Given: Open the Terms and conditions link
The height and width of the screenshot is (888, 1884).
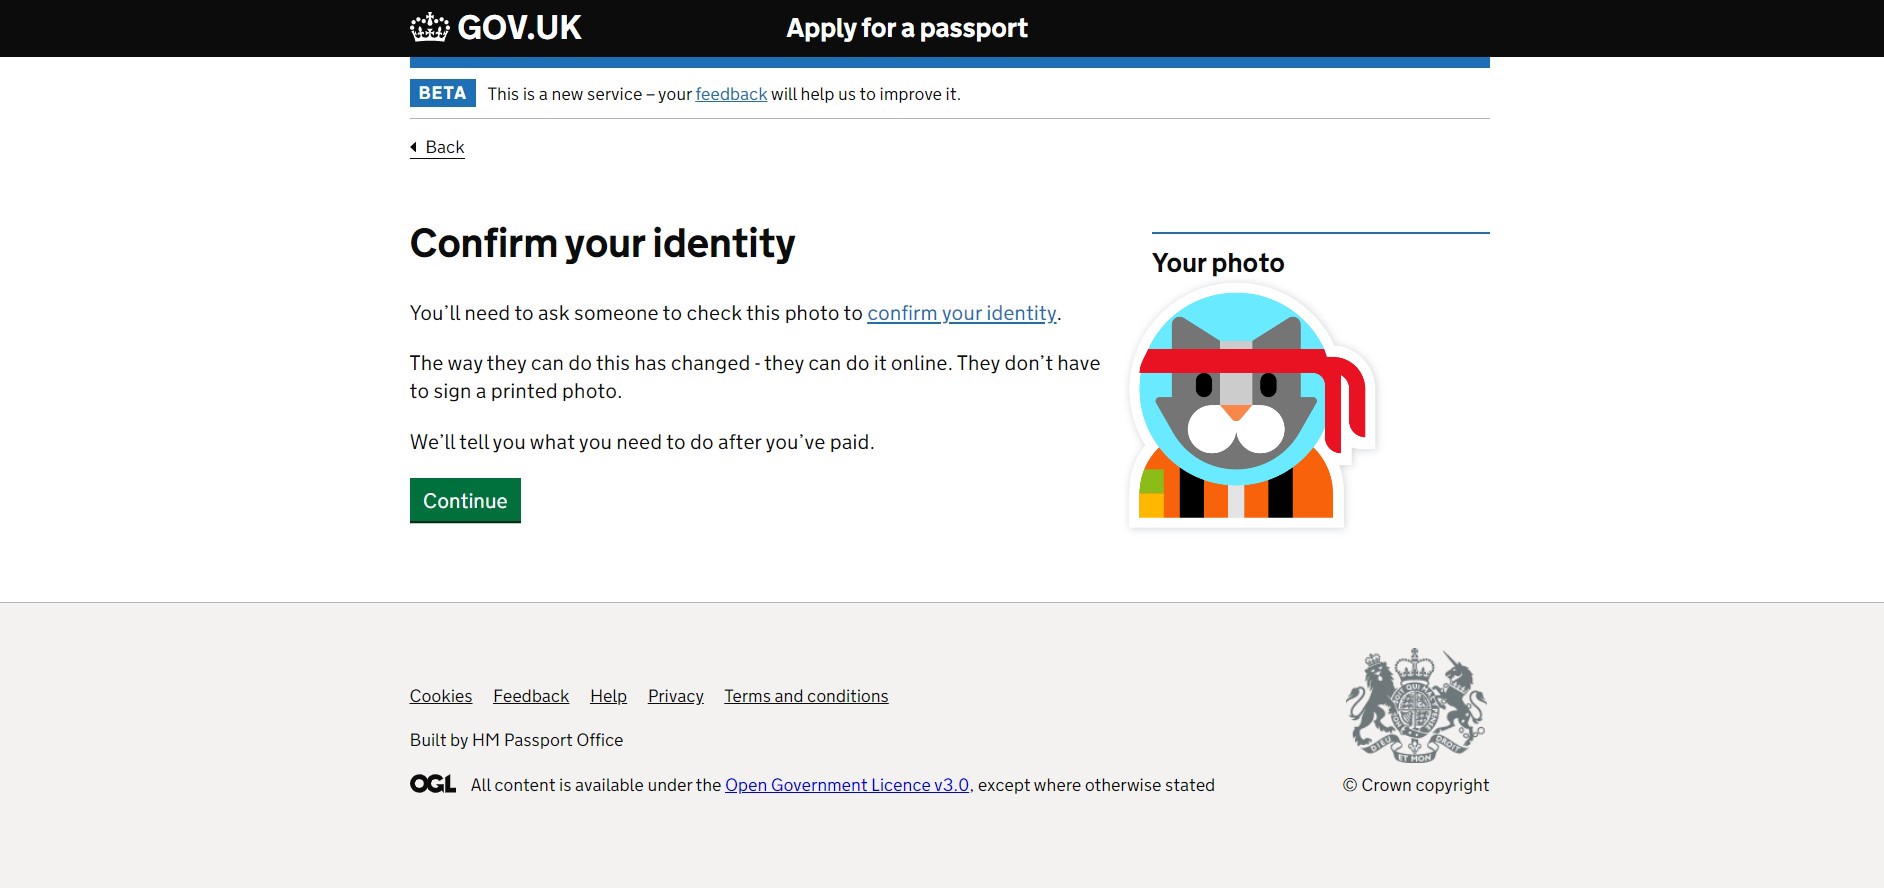Looking at the screenshot, I should (806, 696).
